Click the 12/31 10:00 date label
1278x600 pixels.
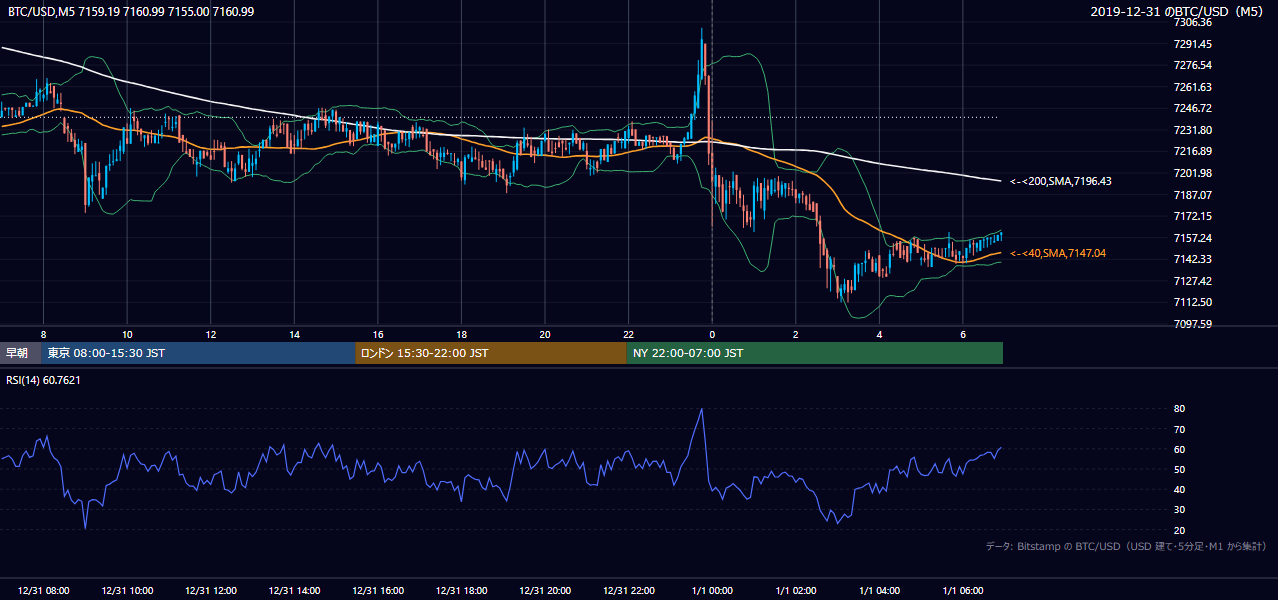[128, 591]
